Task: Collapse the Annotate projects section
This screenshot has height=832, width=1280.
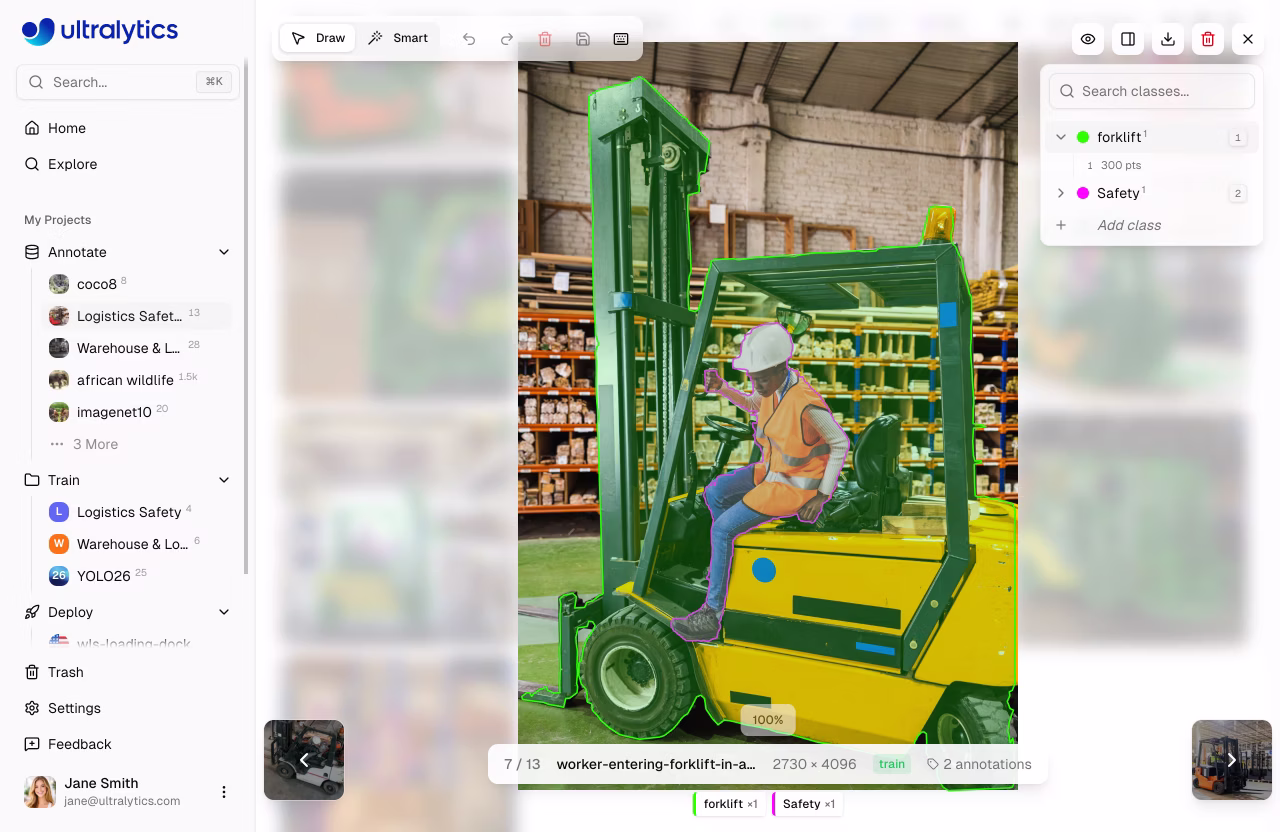Action: coord(224,252)
